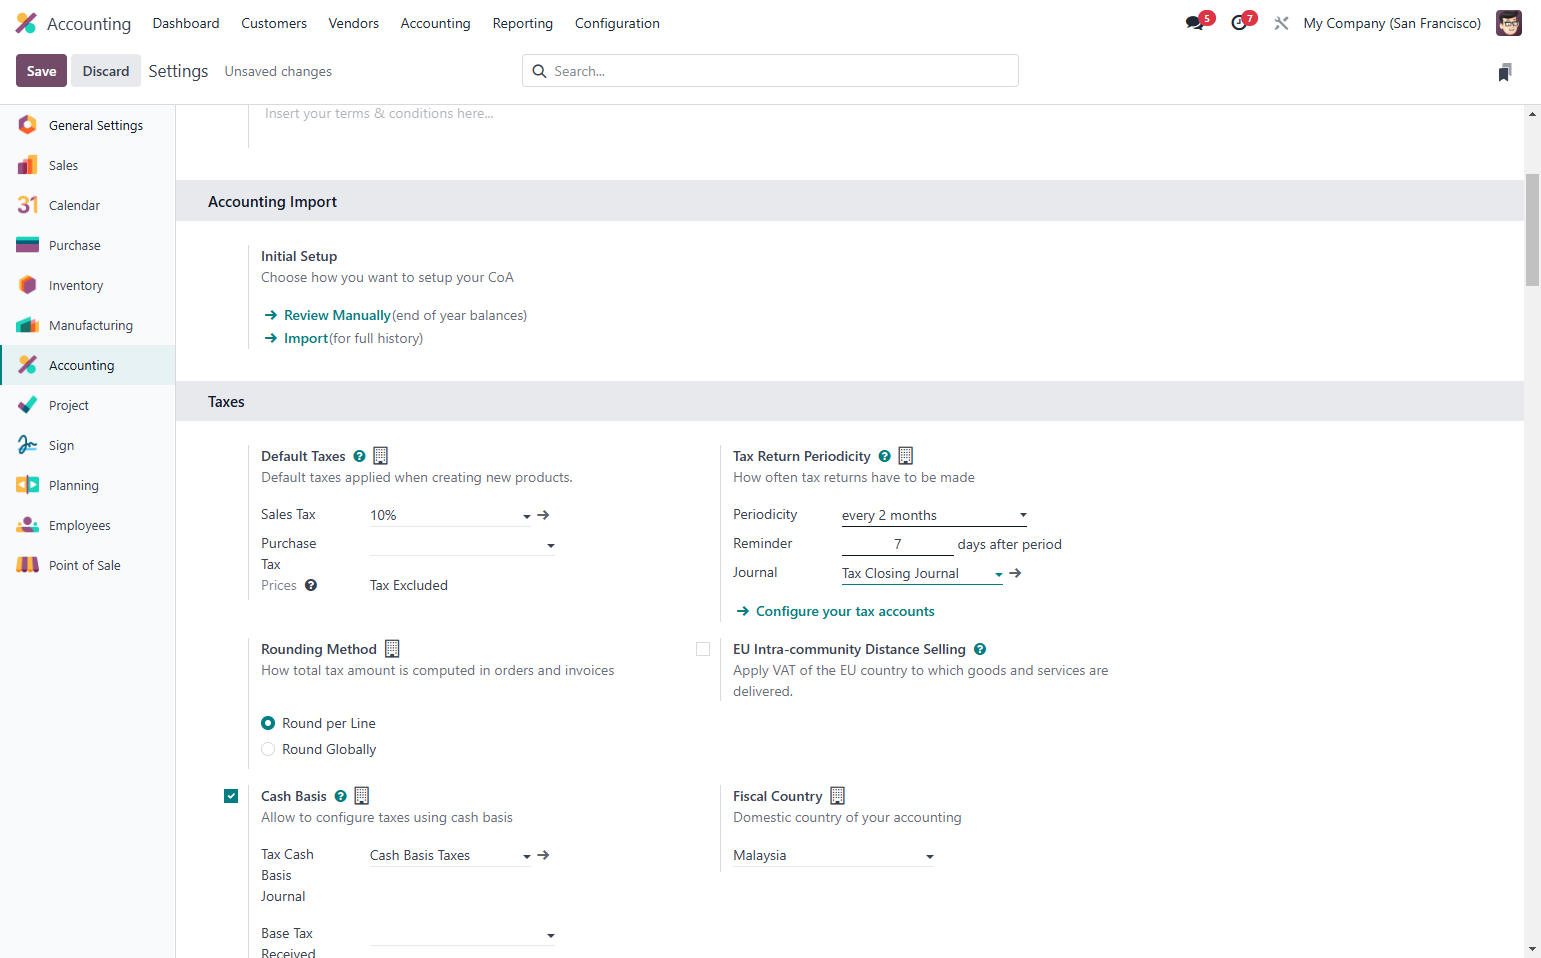Image resolution: width=1541 pixels, height=958 pixels.
Task: Open Inventory settings in the sidebar
Action: (88, 285)
